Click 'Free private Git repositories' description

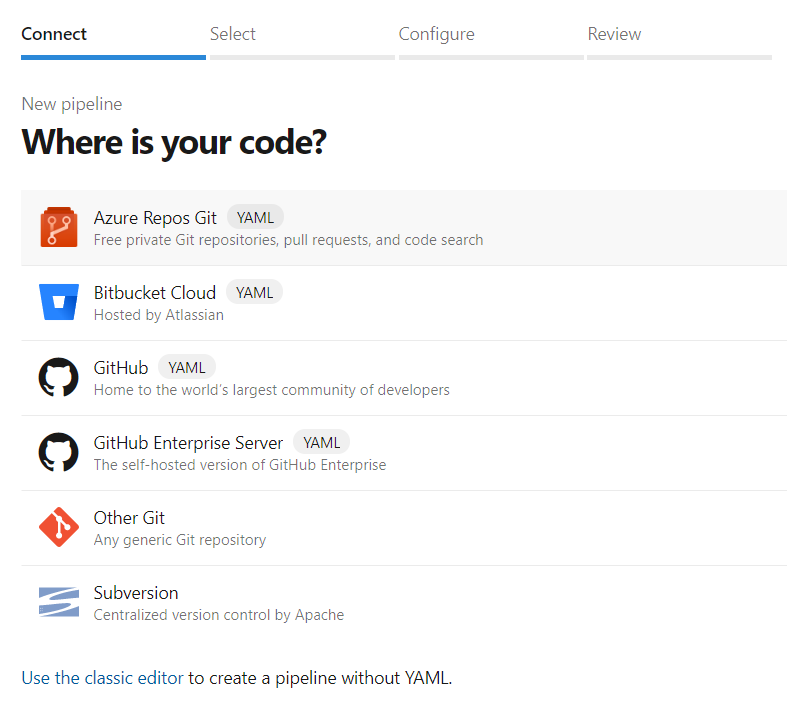[x=289, y=240]
